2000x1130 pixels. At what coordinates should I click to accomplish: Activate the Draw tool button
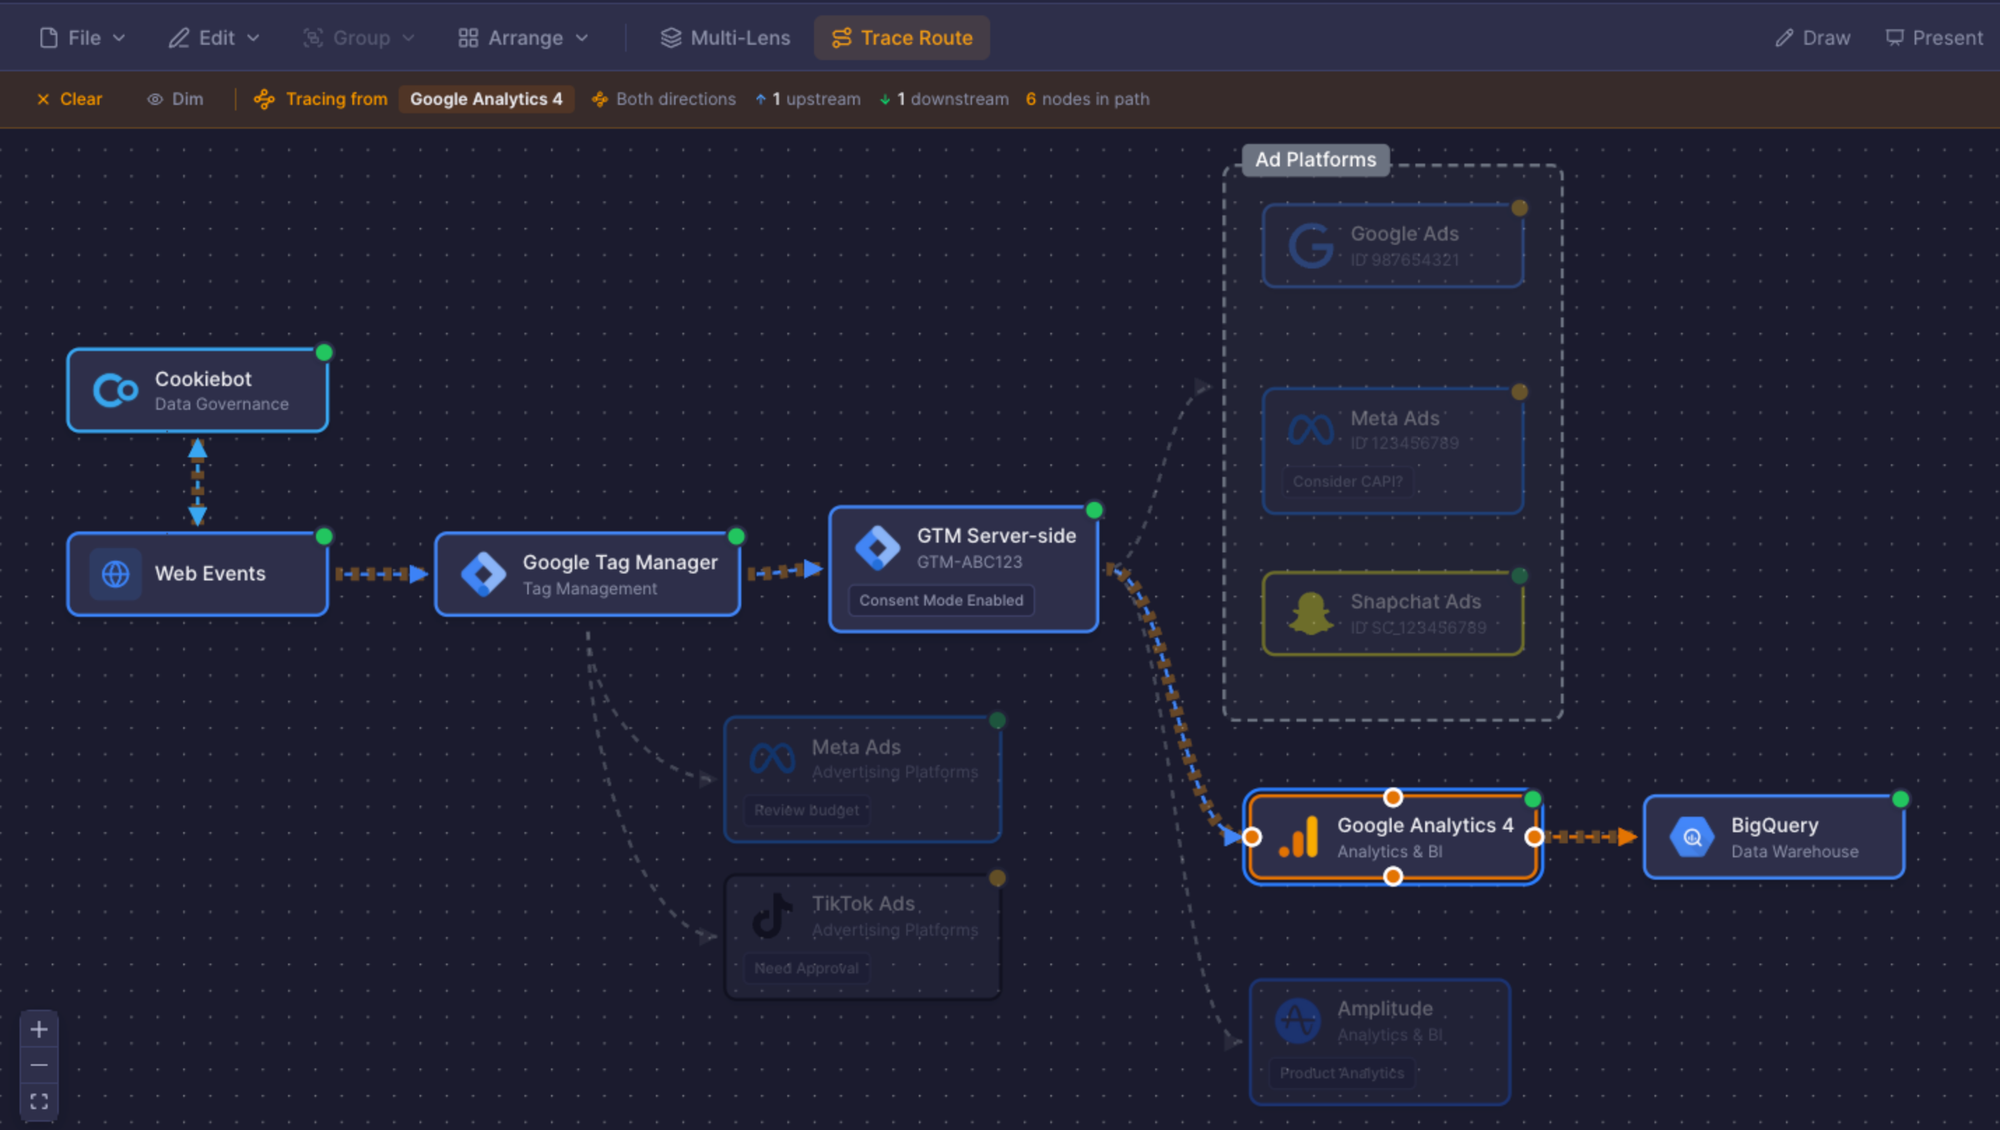coord(1812,38)
